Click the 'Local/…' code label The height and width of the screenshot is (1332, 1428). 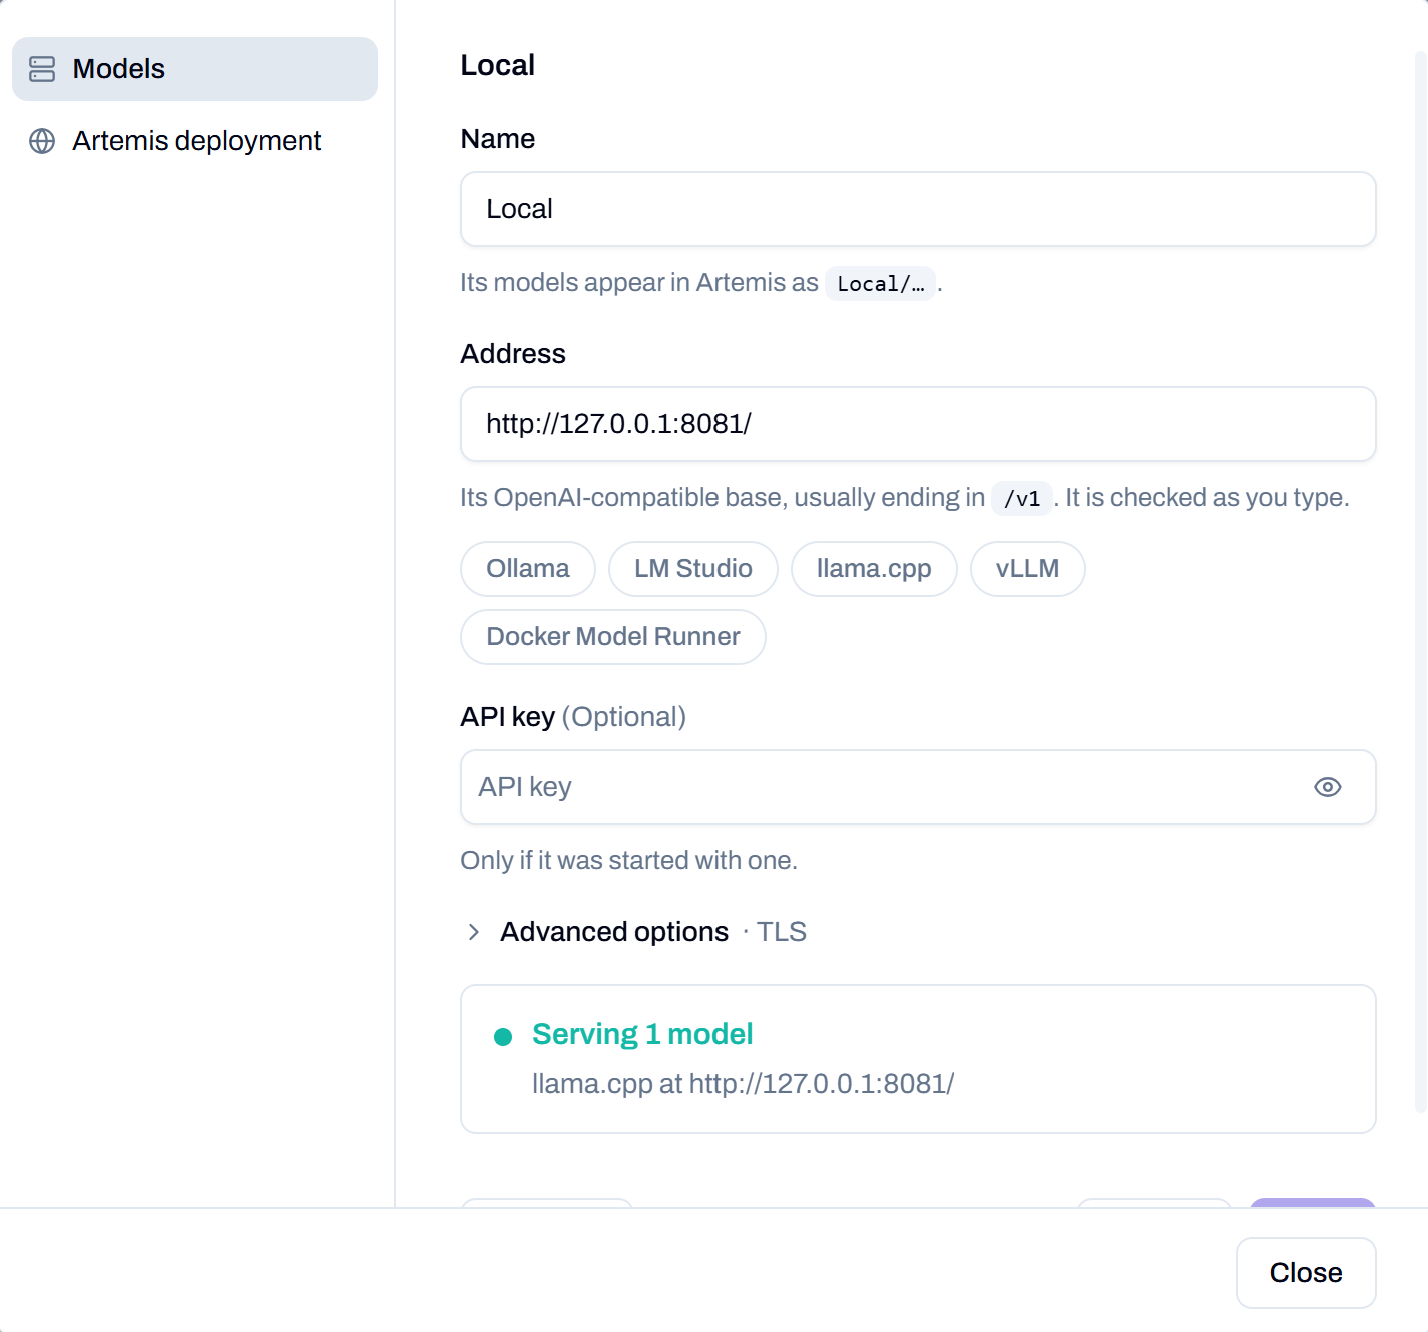(x=880, y=284)
